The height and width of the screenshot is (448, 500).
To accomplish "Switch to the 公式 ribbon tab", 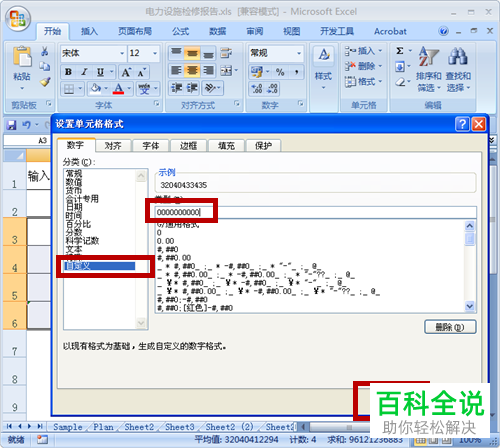I will 180,31.
